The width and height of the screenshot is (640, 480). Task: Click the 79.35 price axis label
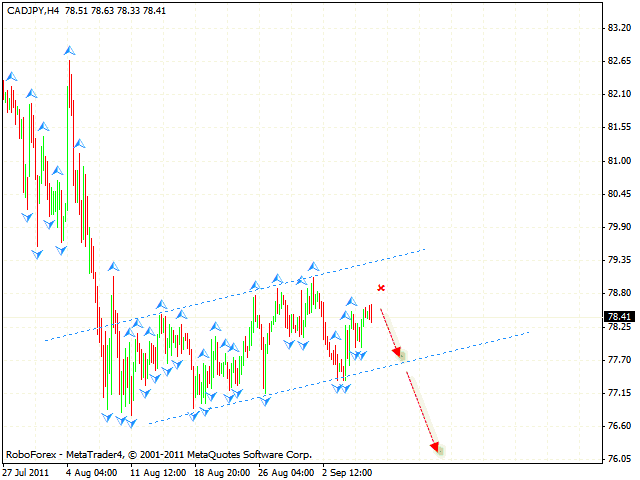[x=619, y=260]
